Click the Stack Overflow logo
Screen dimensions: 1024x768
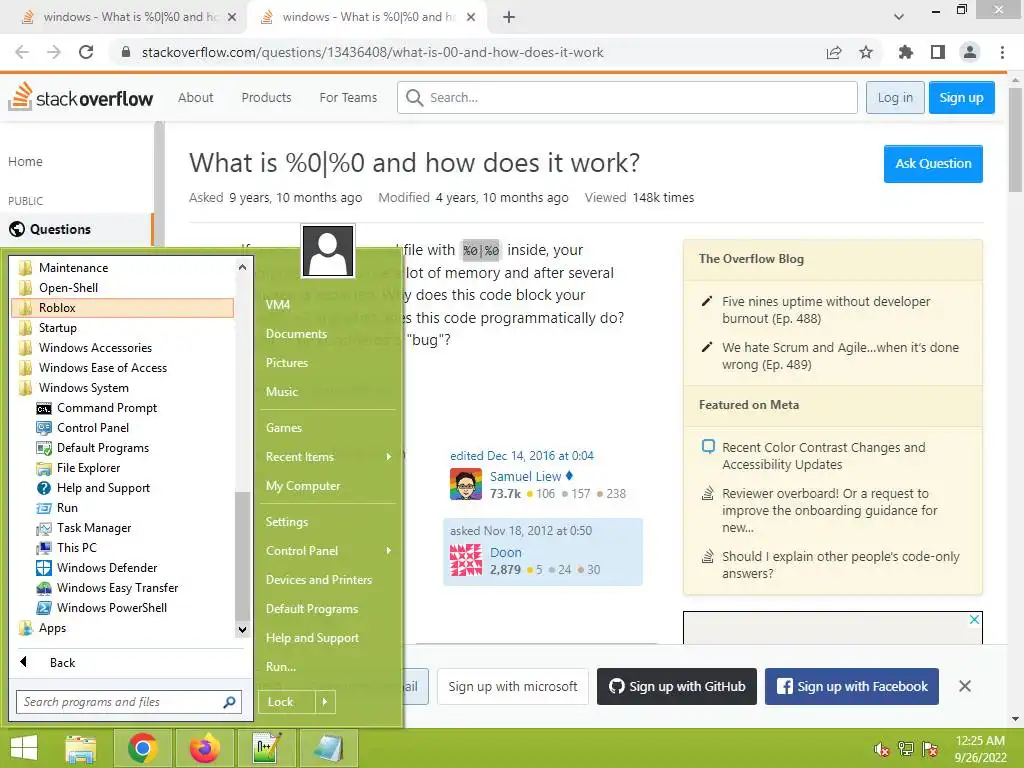(x=80, y=97)
